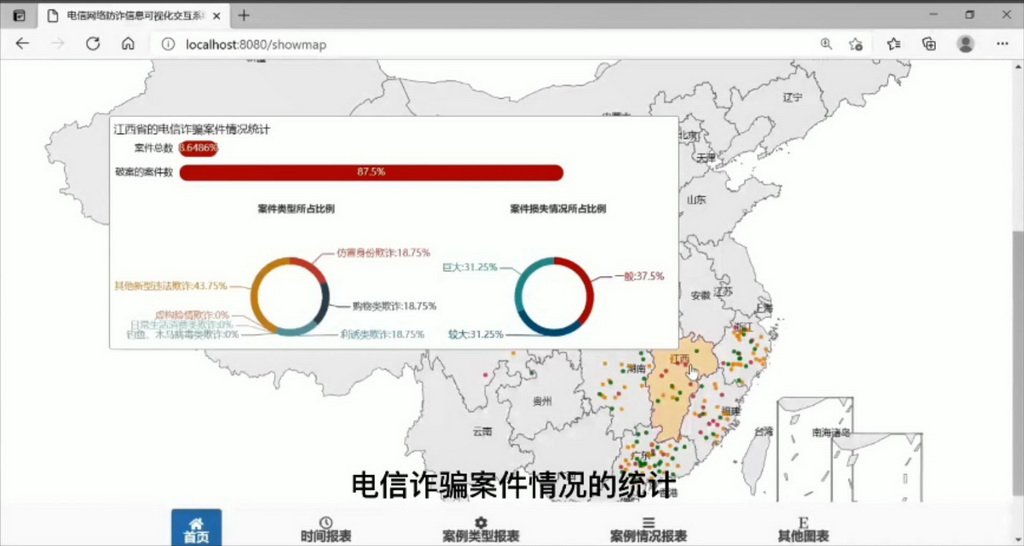
Task: Click 山东 province on the map
Action: [696, 200]
